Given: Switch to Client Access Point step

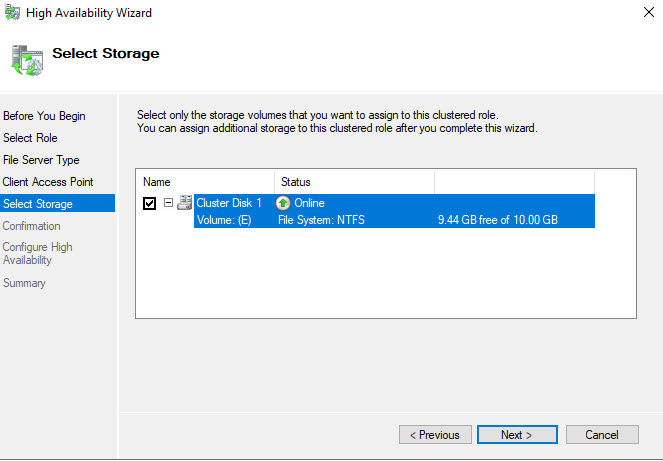Looking at the screenshot, I should (48, 182).
